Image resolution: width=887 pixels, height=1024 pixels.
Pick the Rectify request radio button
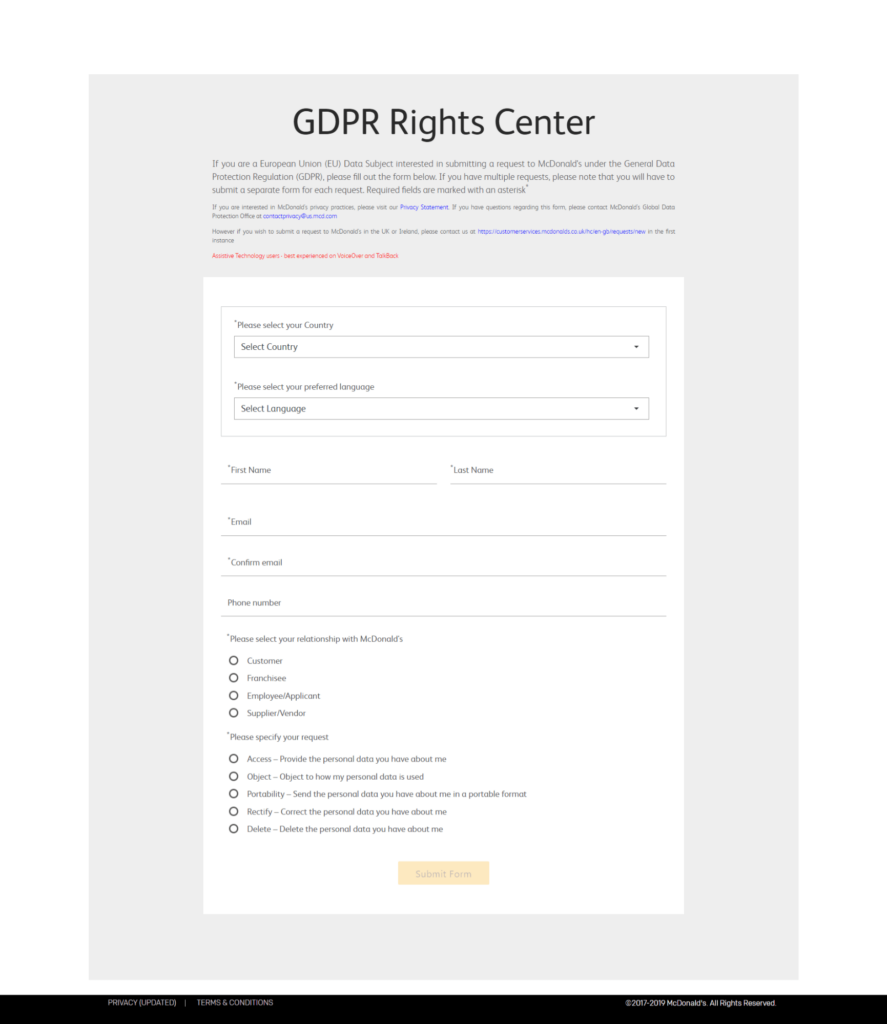tap(234, 811)
